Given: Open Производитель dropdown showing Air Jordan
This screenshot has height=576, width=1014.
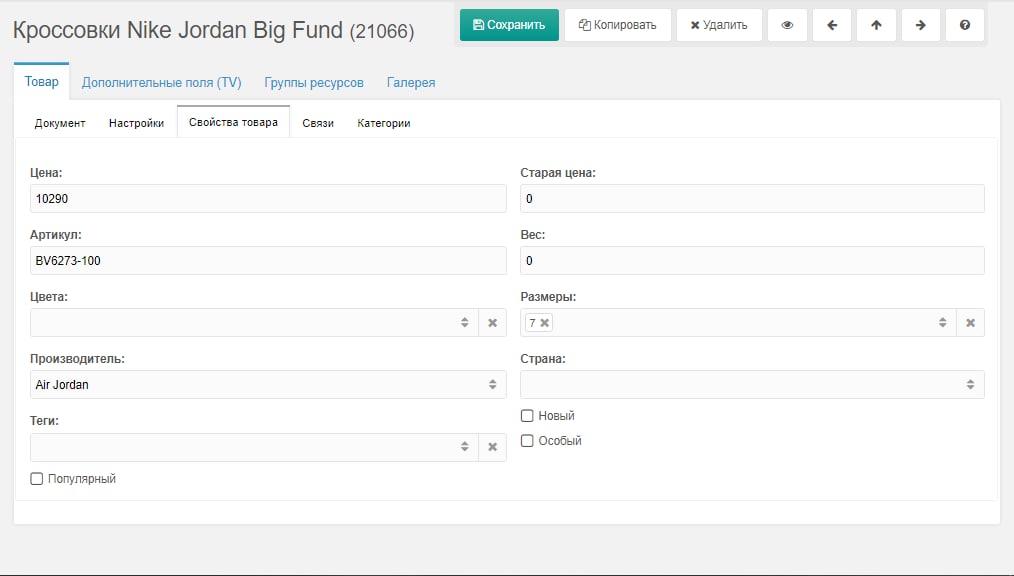Looking at the screenshot, I should (x=268, y=385).
